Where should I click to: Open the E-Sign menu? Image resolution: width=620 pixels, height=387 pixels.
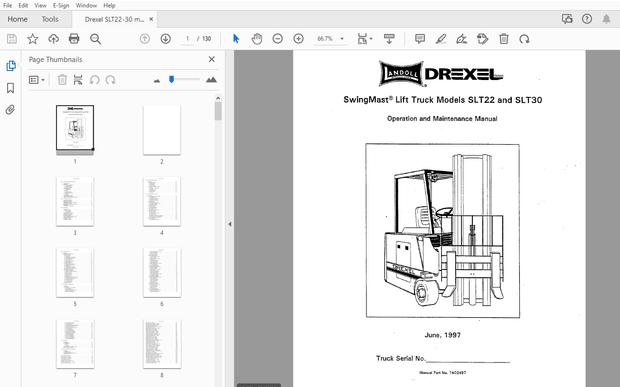pos(61,6)
